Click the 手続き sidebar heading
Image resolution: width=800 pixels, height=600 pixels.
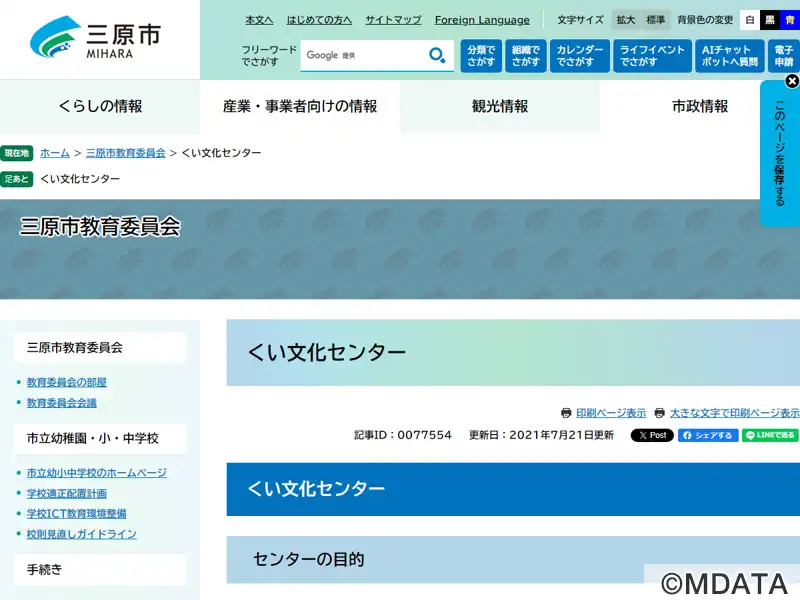[100, 569]
